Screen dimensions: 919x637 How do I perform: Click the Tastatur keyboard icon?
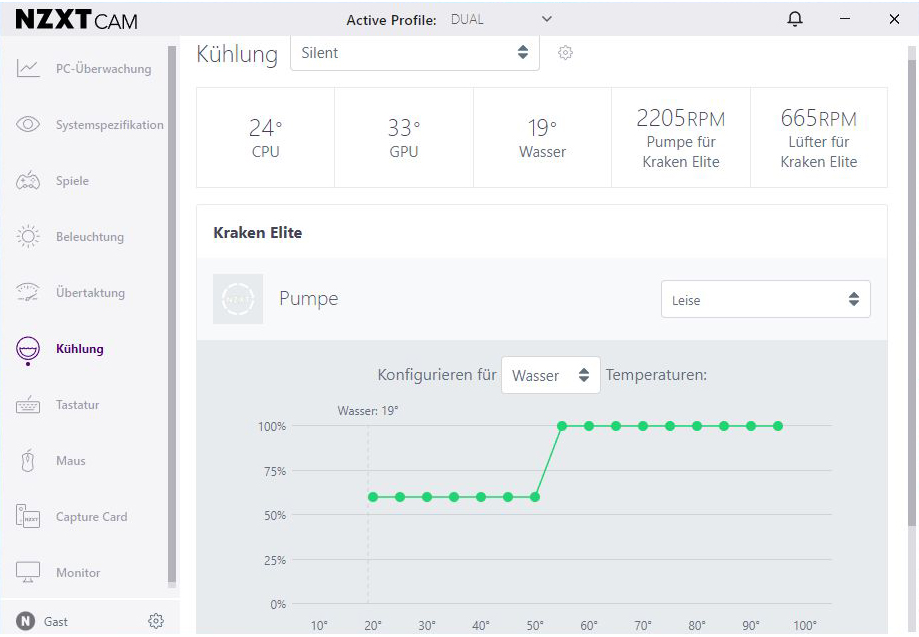(28, 405)
